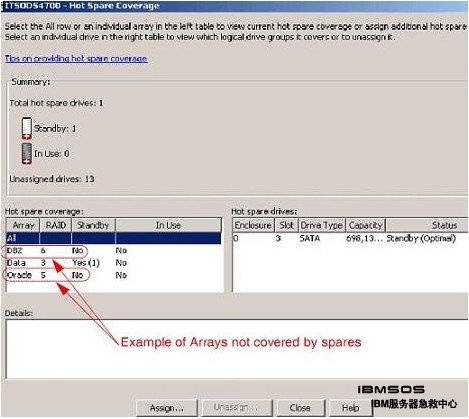
Task: Click the RAID column header
Action: tap(56, 225)
